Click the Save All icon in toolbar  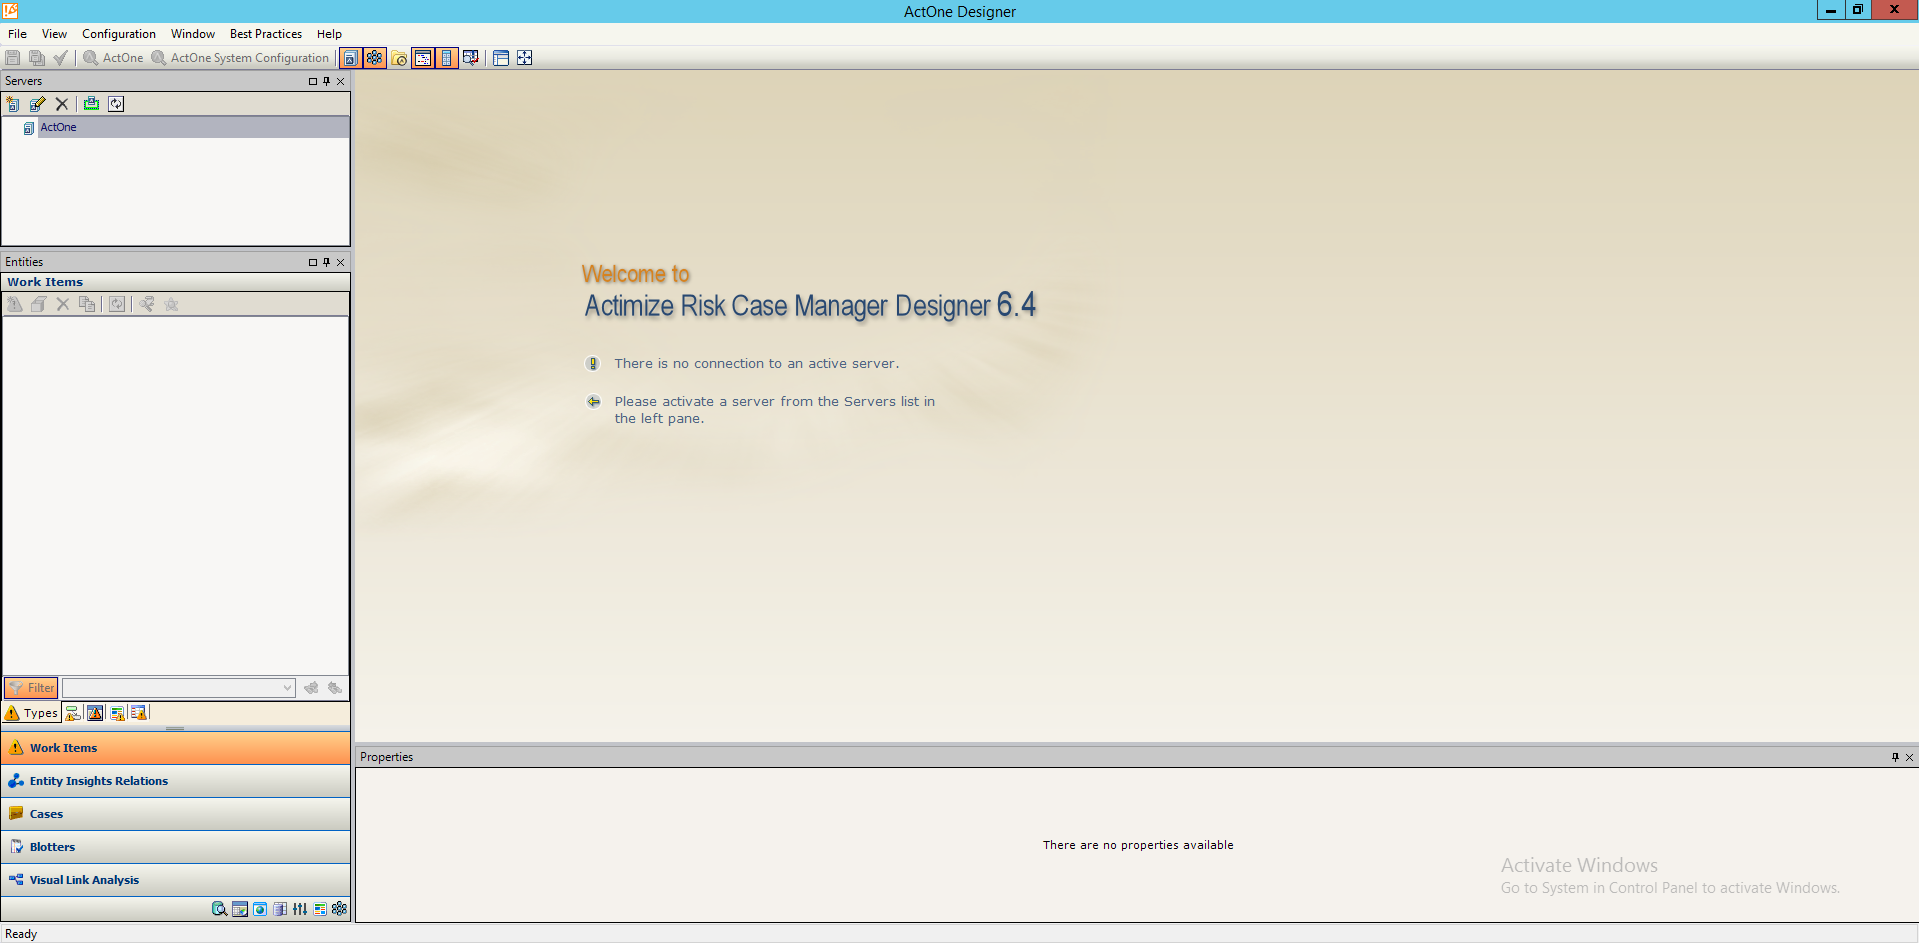(37, 58)
